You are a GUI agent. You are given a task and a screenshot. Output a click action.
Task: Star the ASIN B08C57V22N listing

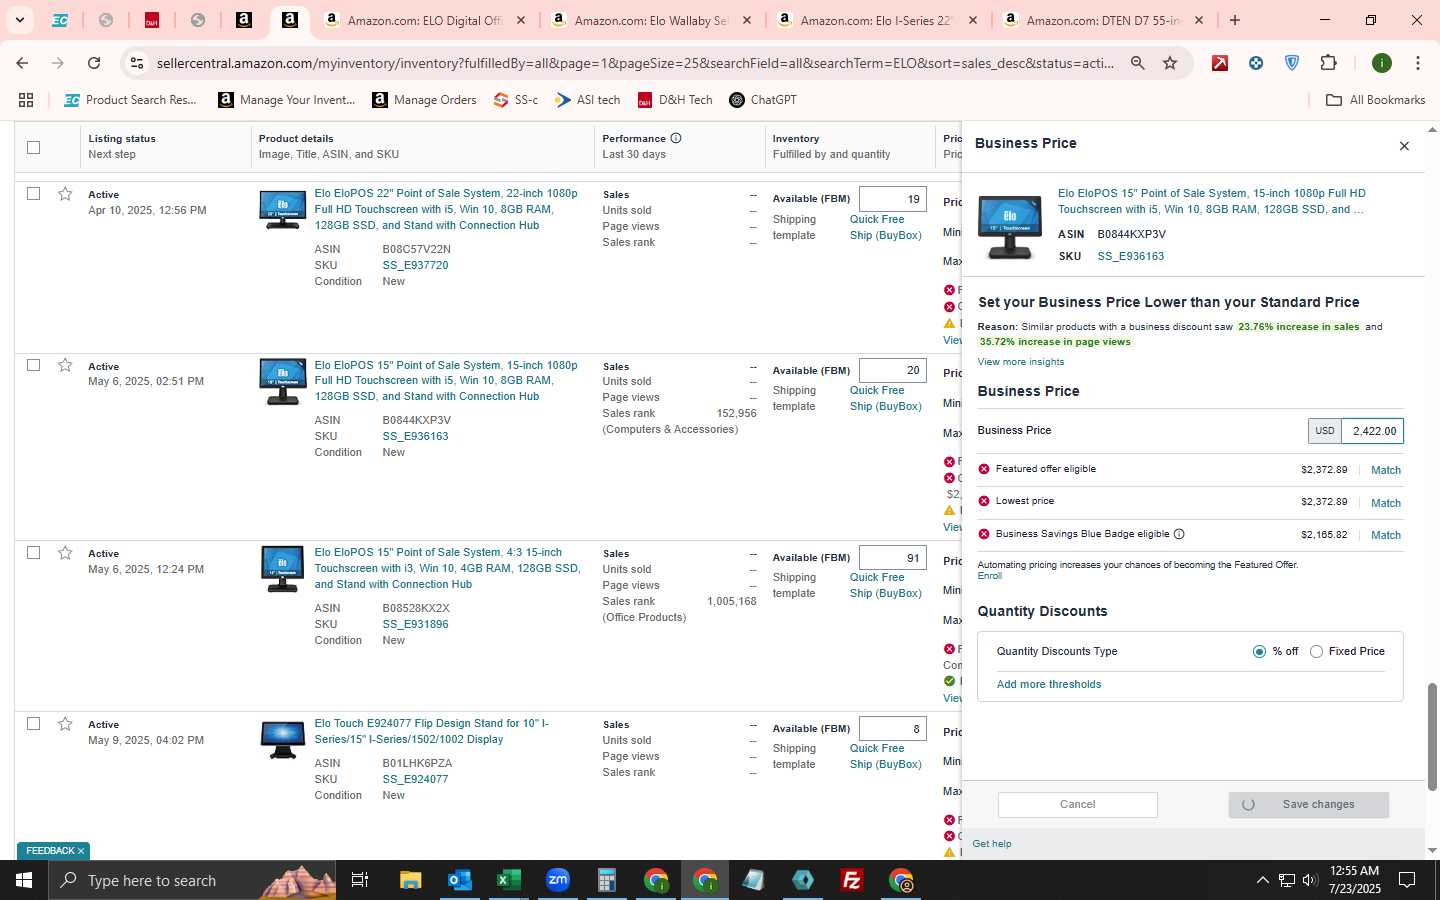click(65, 194)
